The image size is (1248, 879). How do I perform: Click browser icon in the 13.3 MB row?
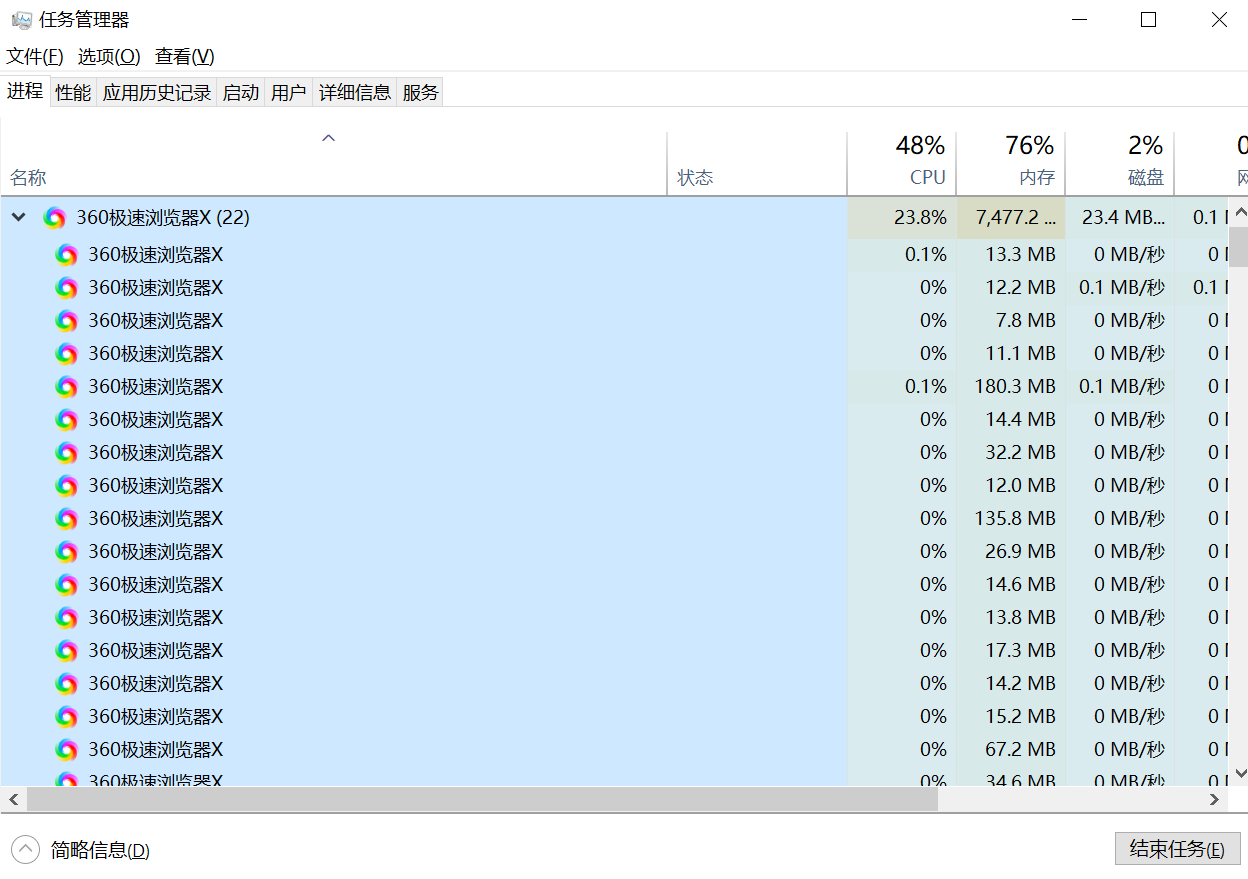click(x=67, y=255)
